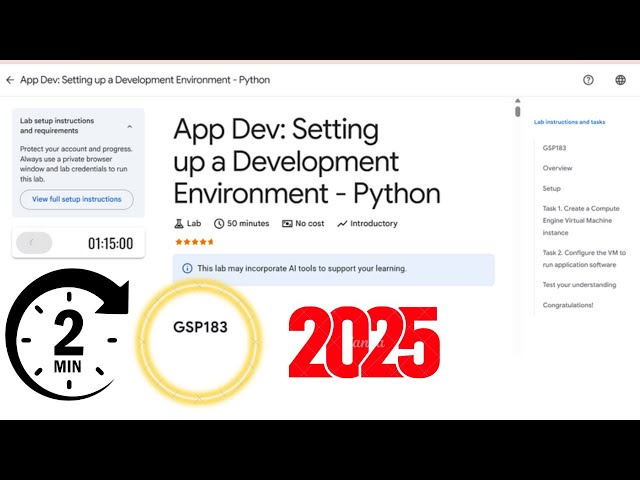Image resolution: width=640 pixels, height=480 pixels.
Task: Toggle the start lab switch beside the timer
Action: [x=34, y=243]
